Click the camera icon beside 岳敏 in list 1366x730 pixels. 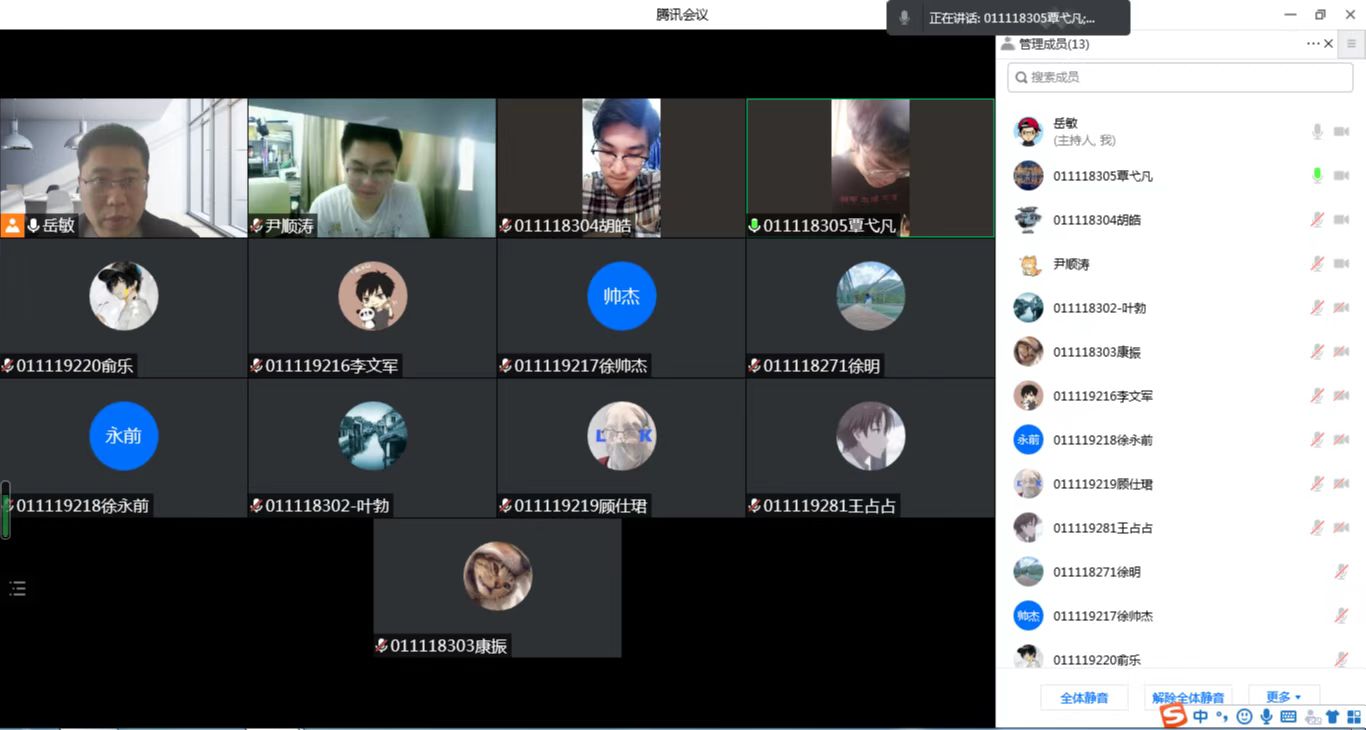[x=1341, y=132]
